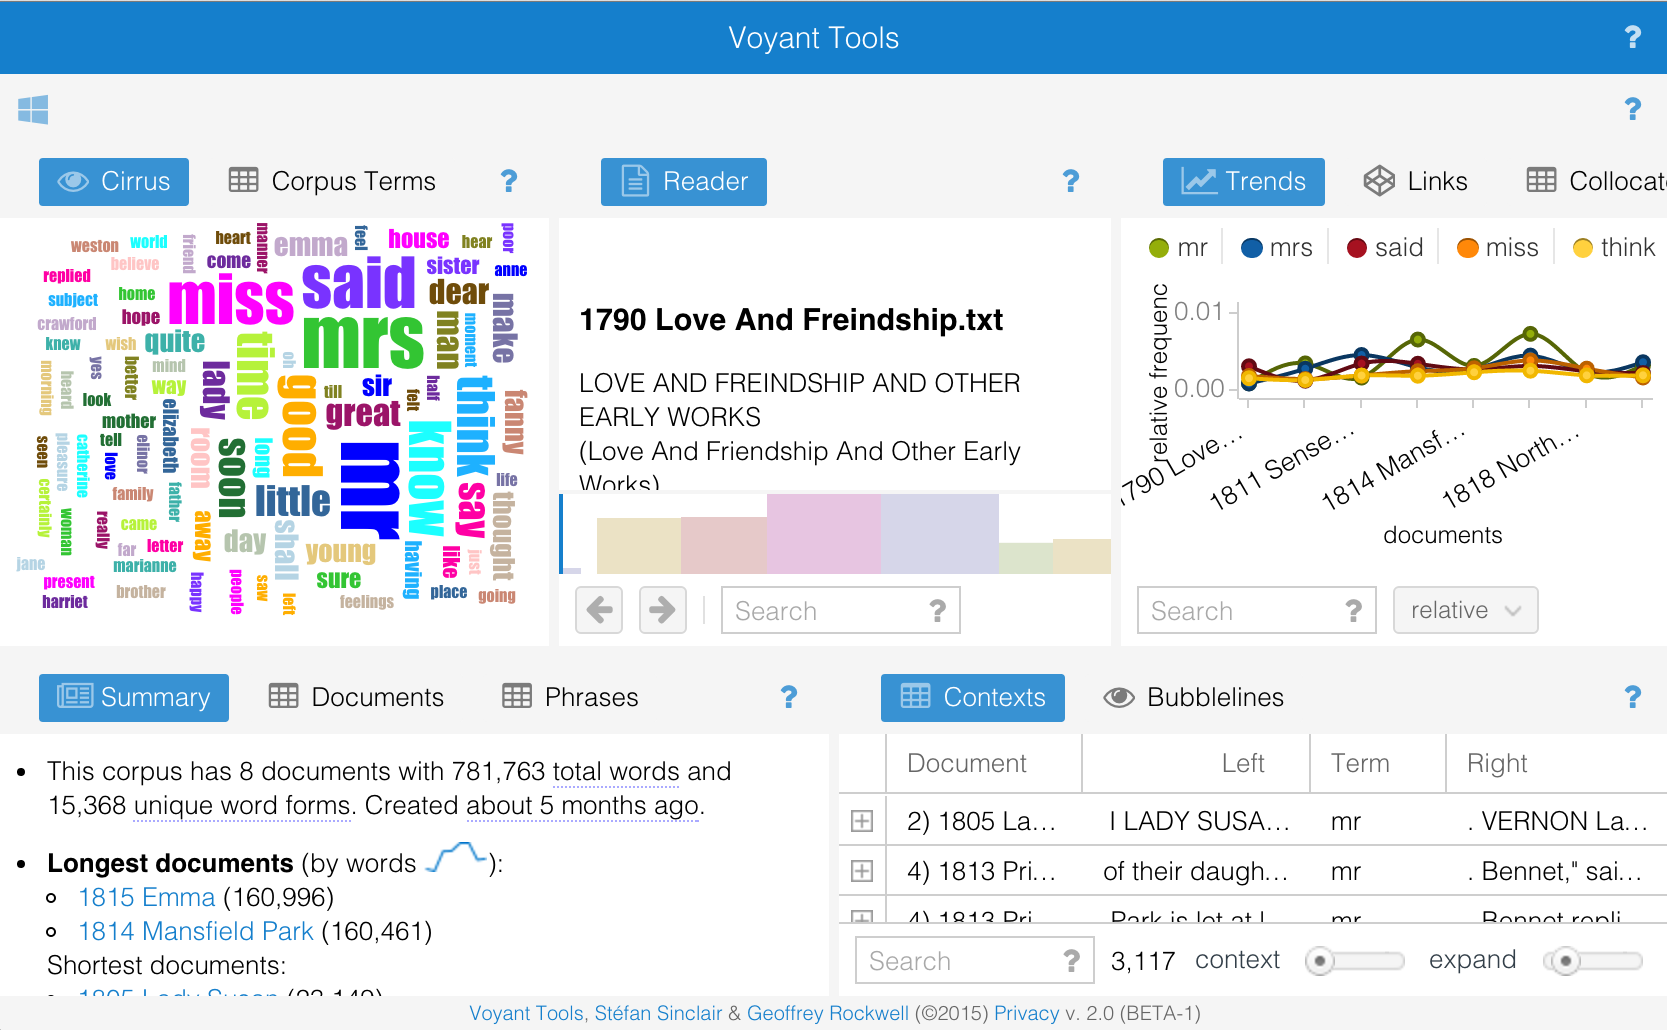
Task: Switch to the Corpus Terms tab
Action: (x=333, y=181)
